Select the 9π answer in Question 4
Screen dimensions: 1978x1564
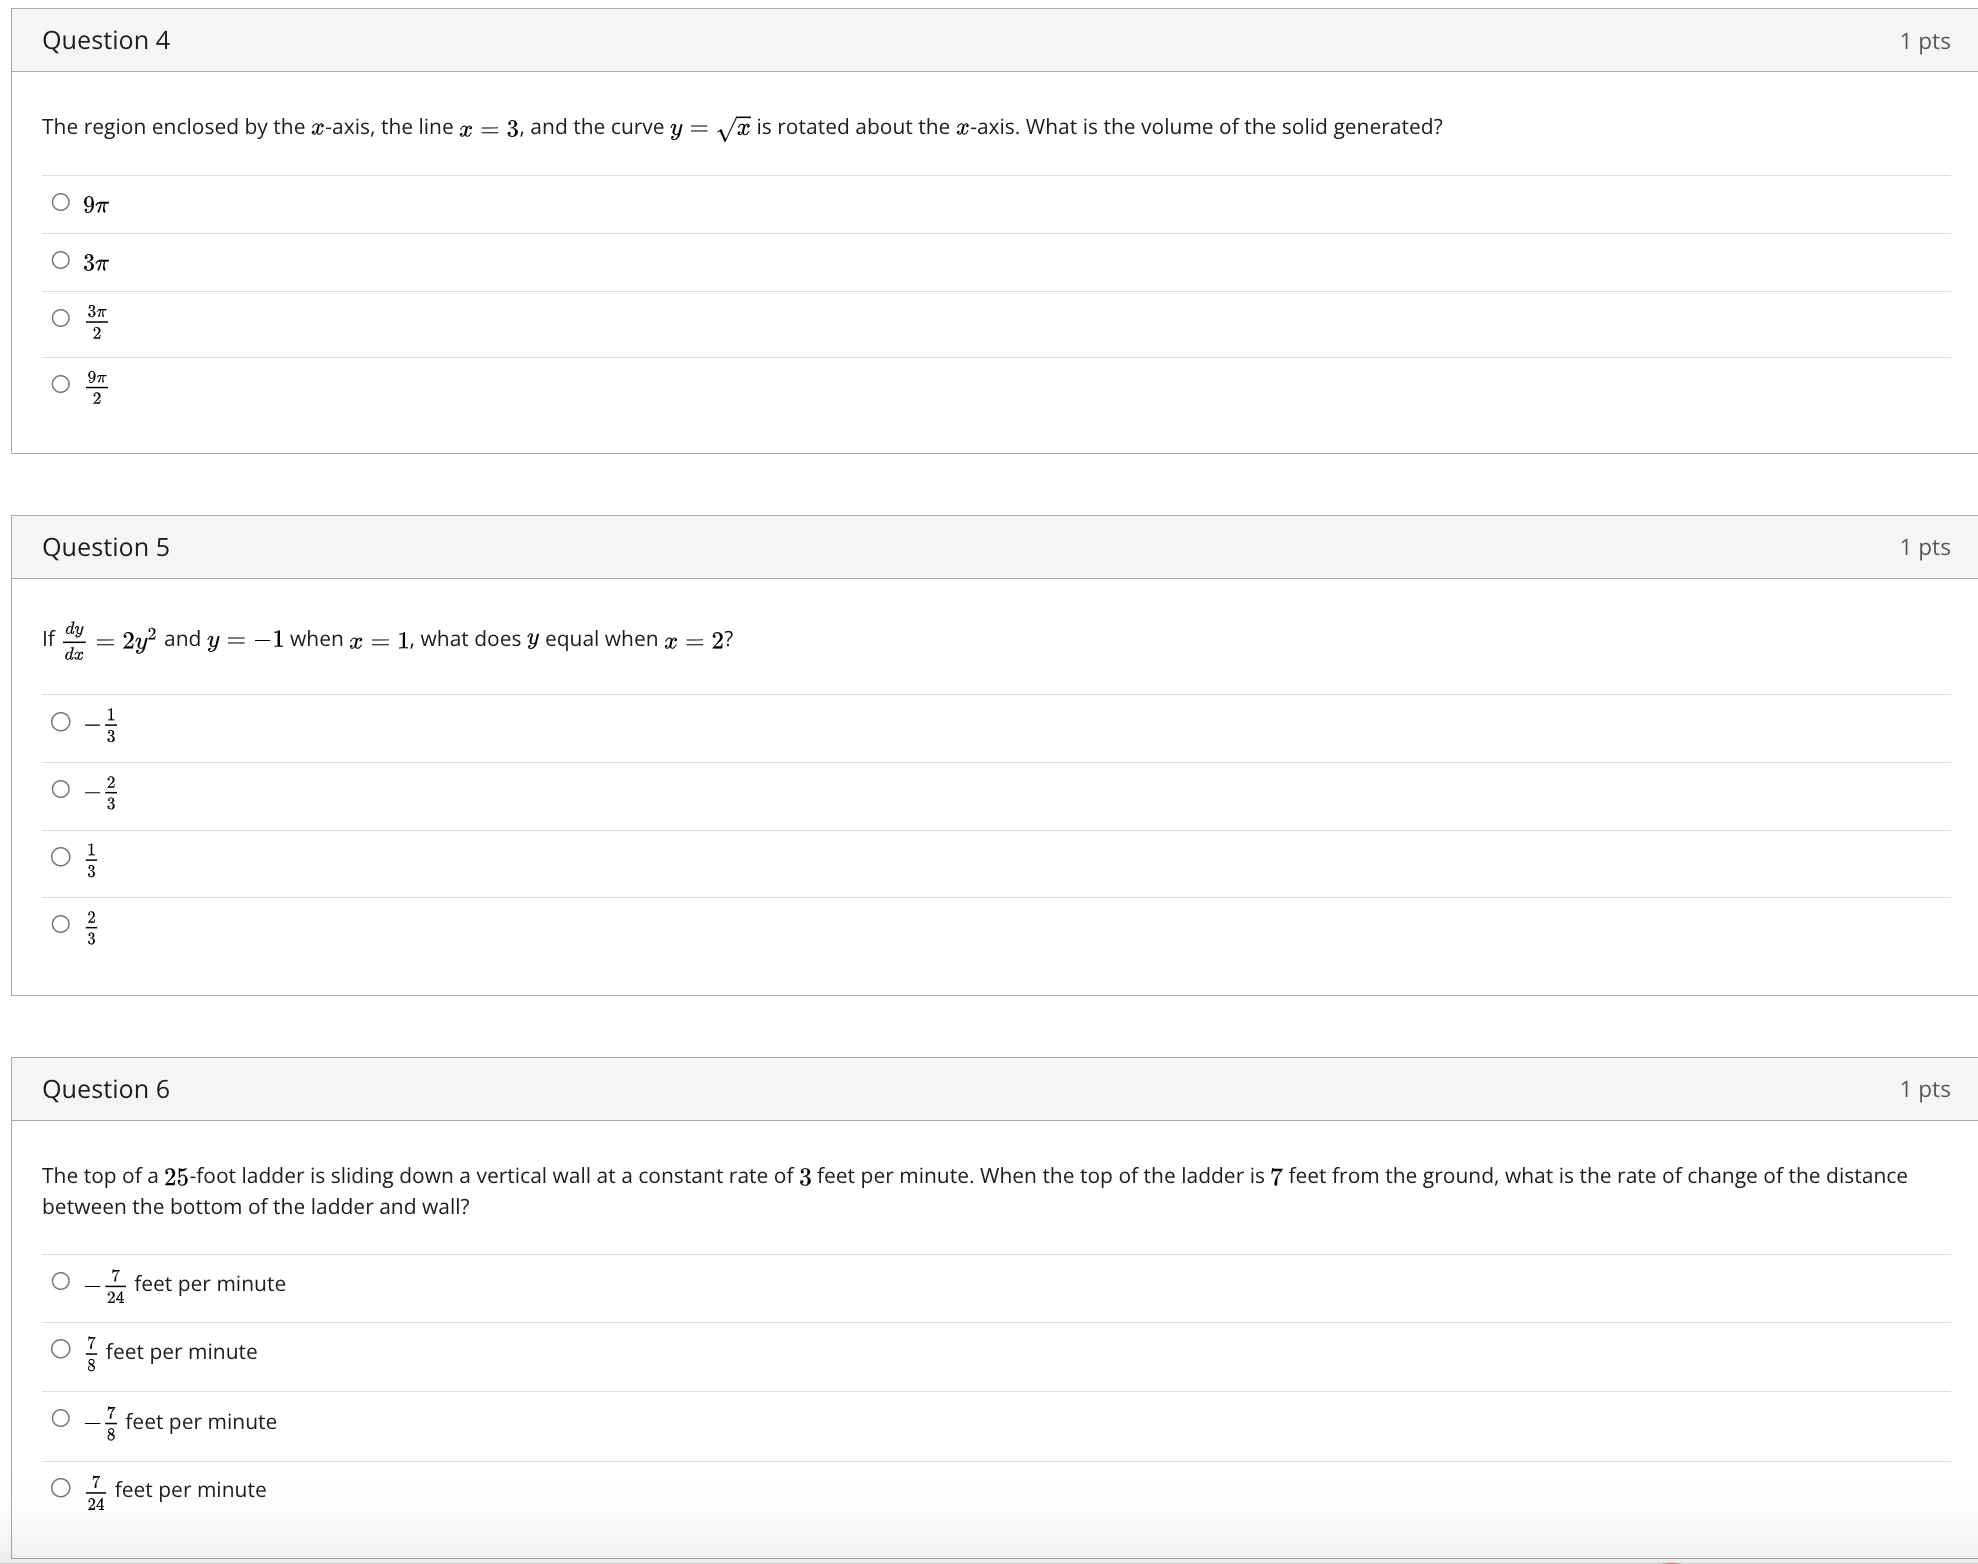[58, 201]
